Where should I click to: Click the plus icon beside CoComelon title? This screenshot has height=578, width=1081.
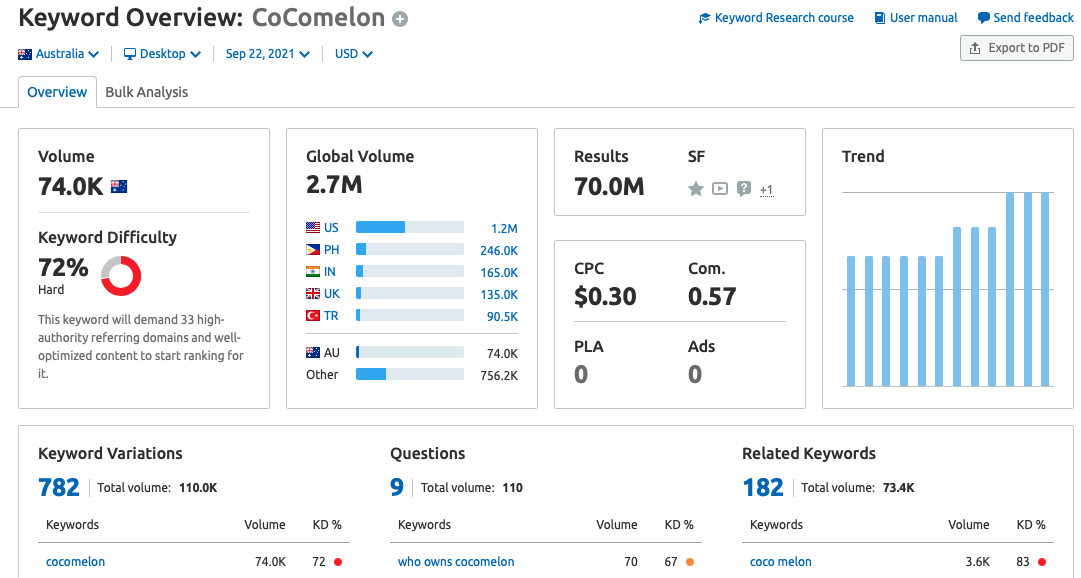[400, 19]
